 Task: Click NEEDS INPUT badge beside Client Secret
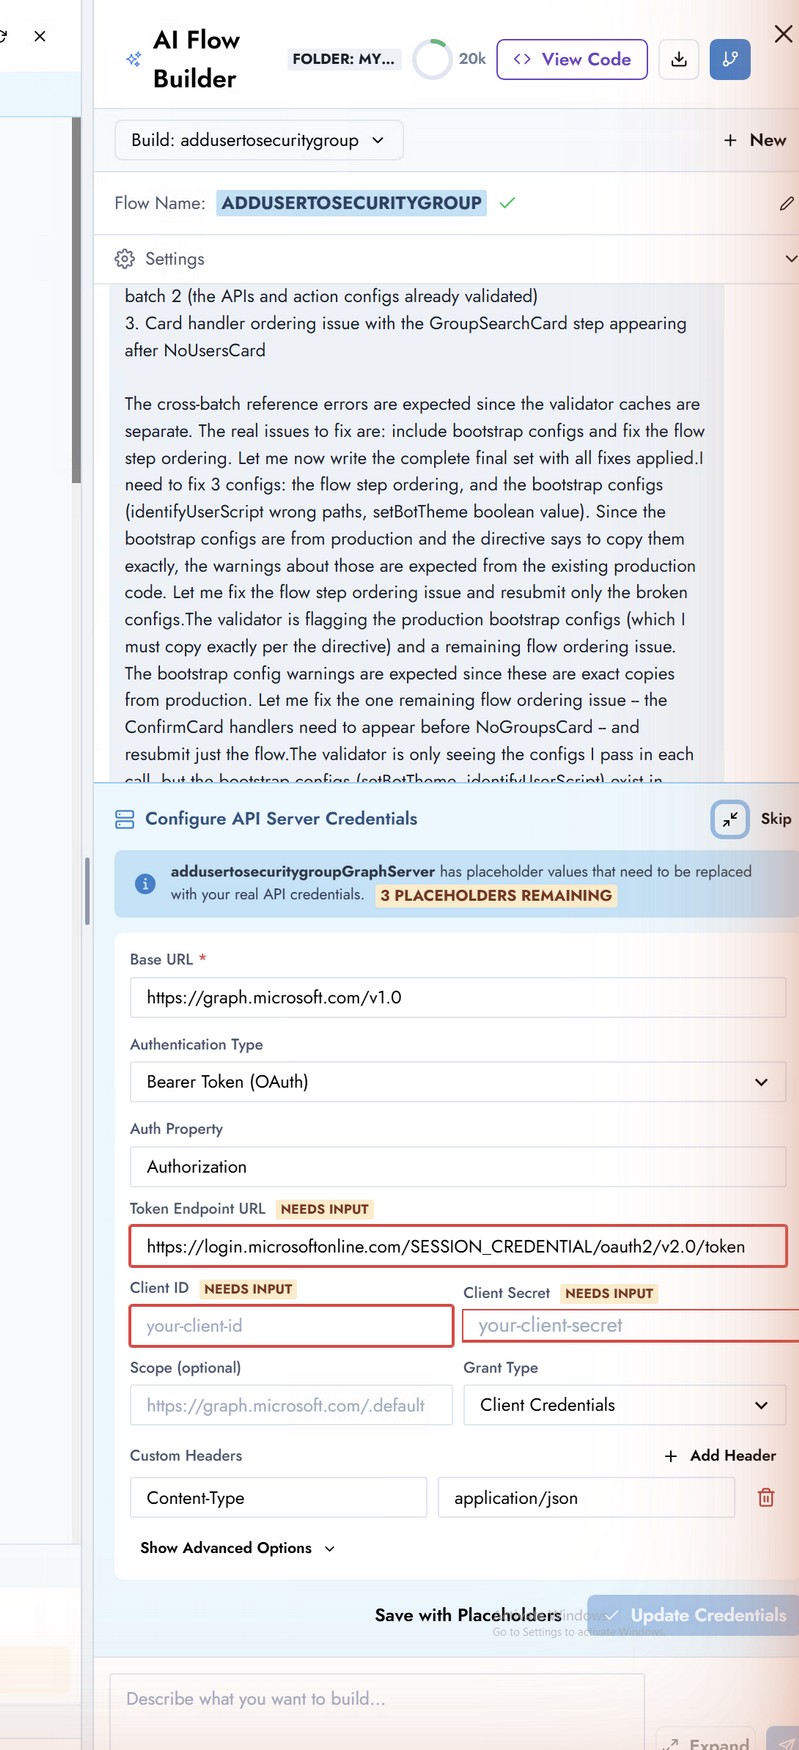tap(609, 1293)
